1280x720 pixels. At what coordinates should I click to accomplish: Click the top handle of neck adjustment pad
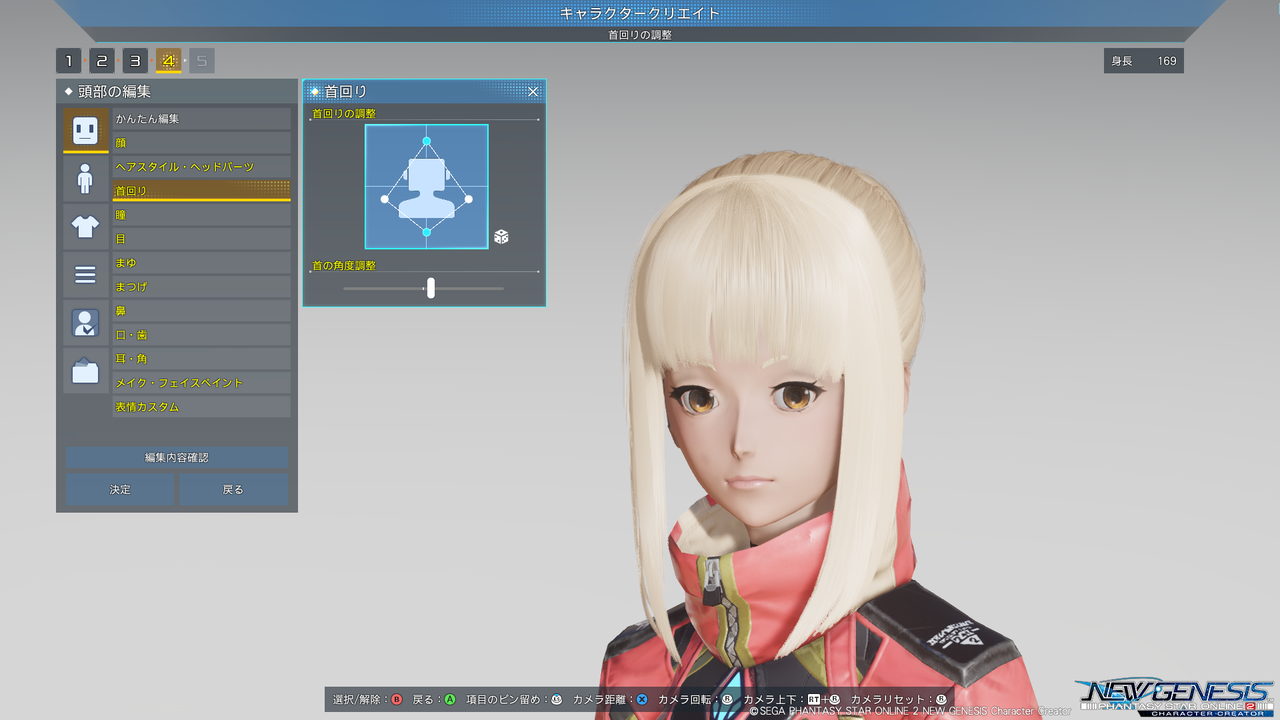[427, 141]
